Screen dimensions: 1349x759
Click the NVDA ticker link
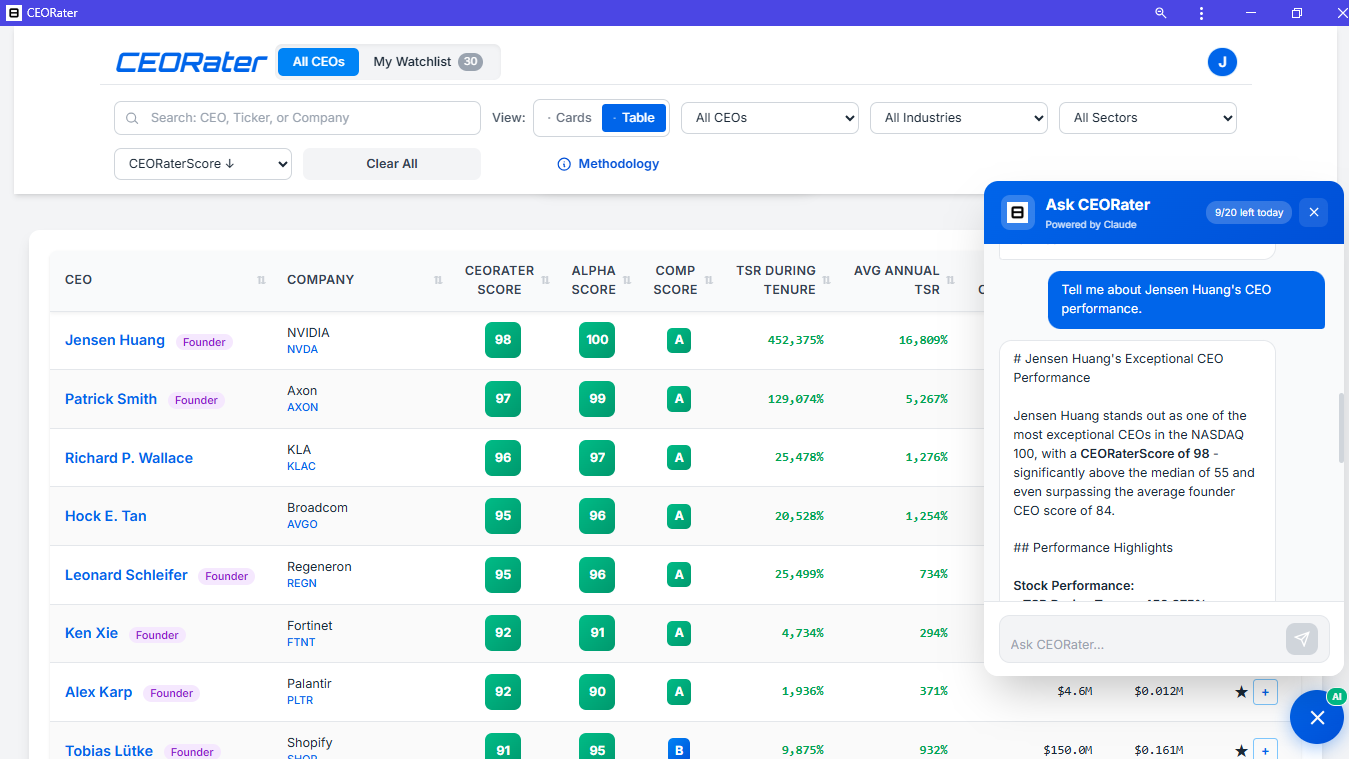[x=303, y=350]
